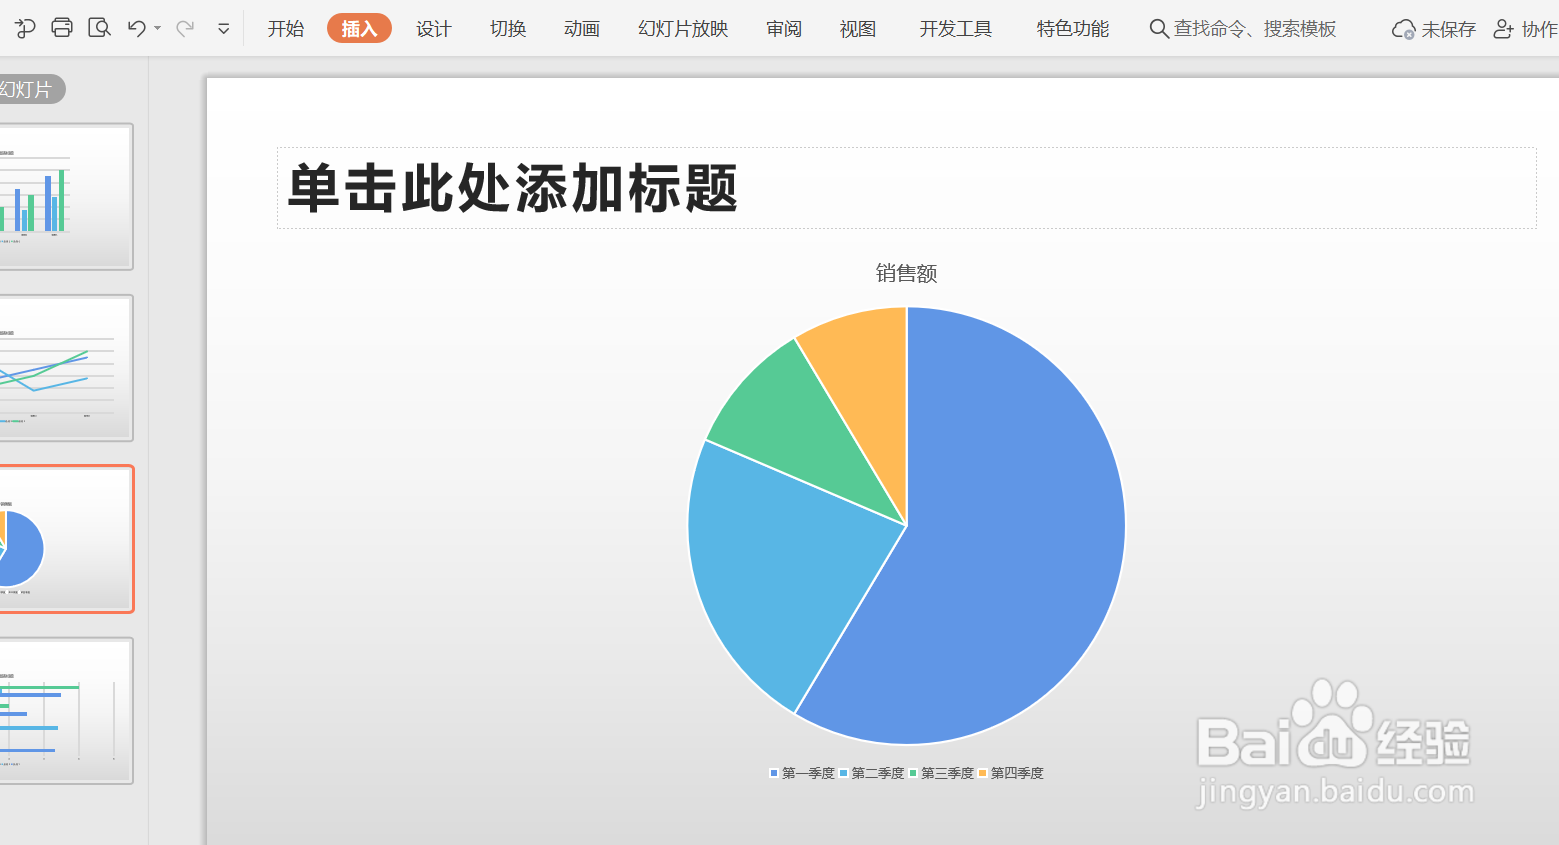Undo the last action

(136, 28)
